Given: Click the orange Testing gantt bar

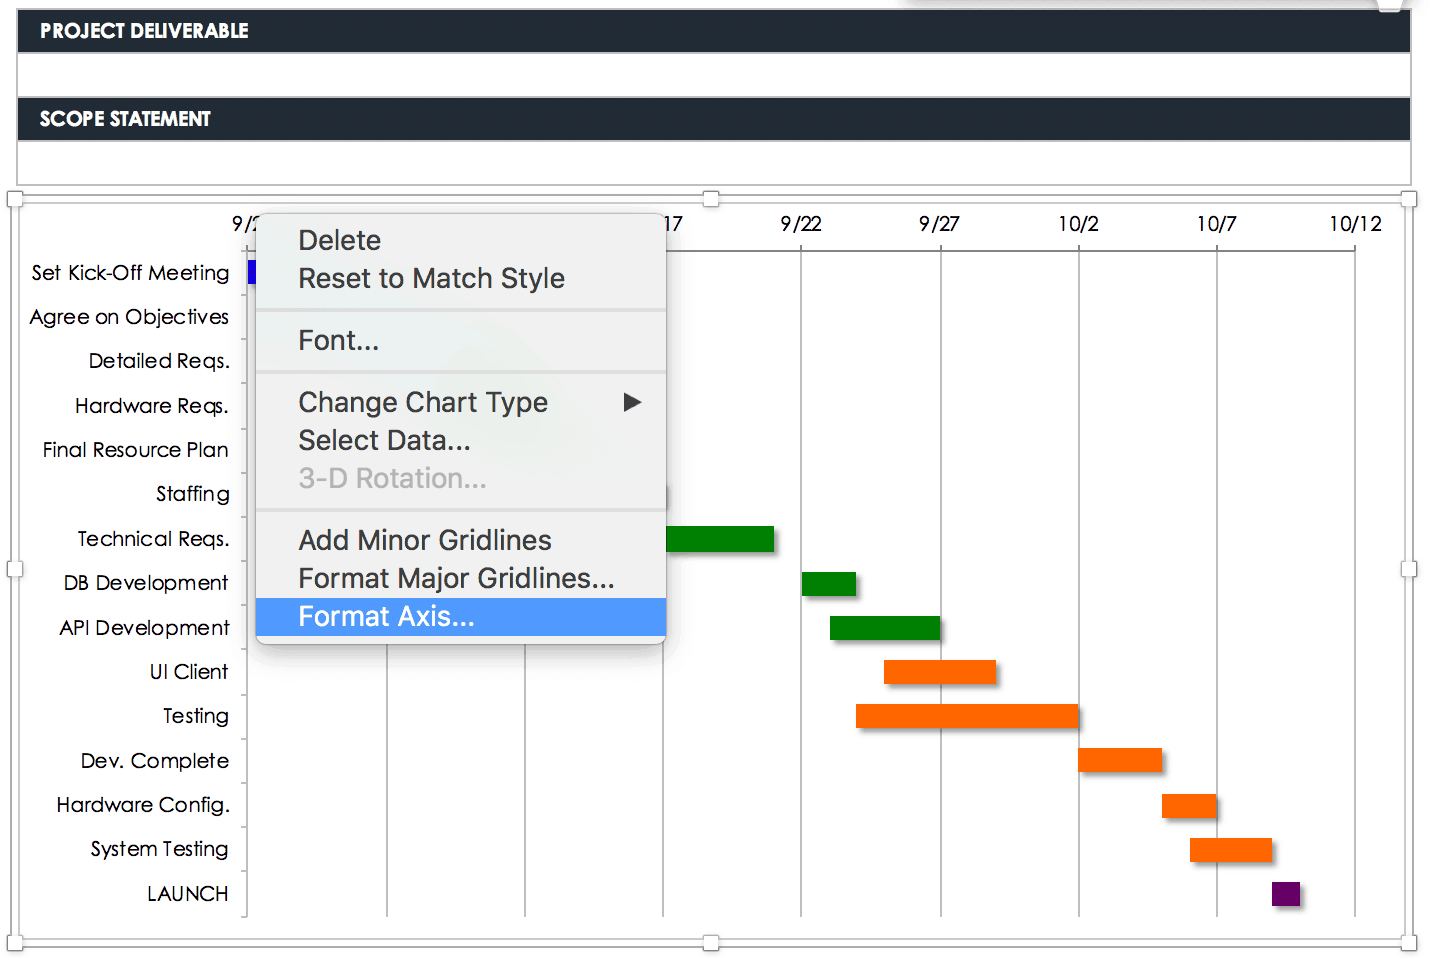Looking at the screenshot, I should tap(966, 716).
